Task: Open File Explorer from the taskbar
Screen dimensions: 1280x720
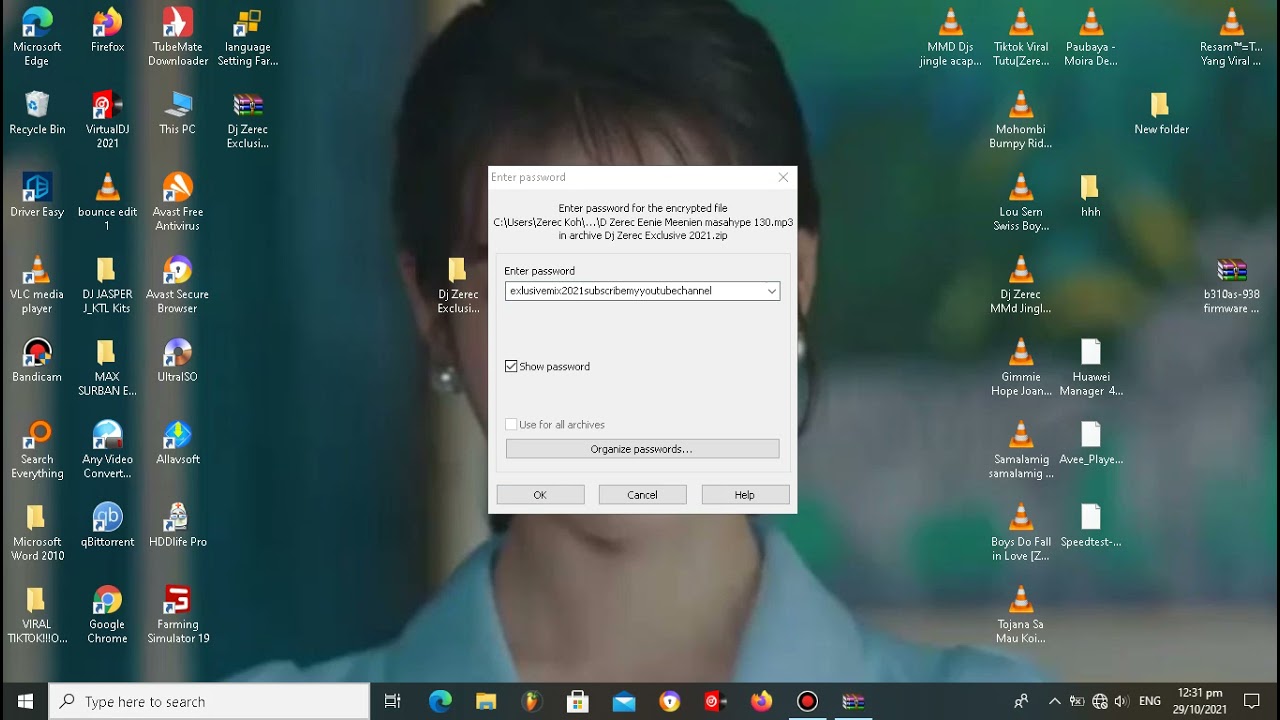Action: point(486,702)
